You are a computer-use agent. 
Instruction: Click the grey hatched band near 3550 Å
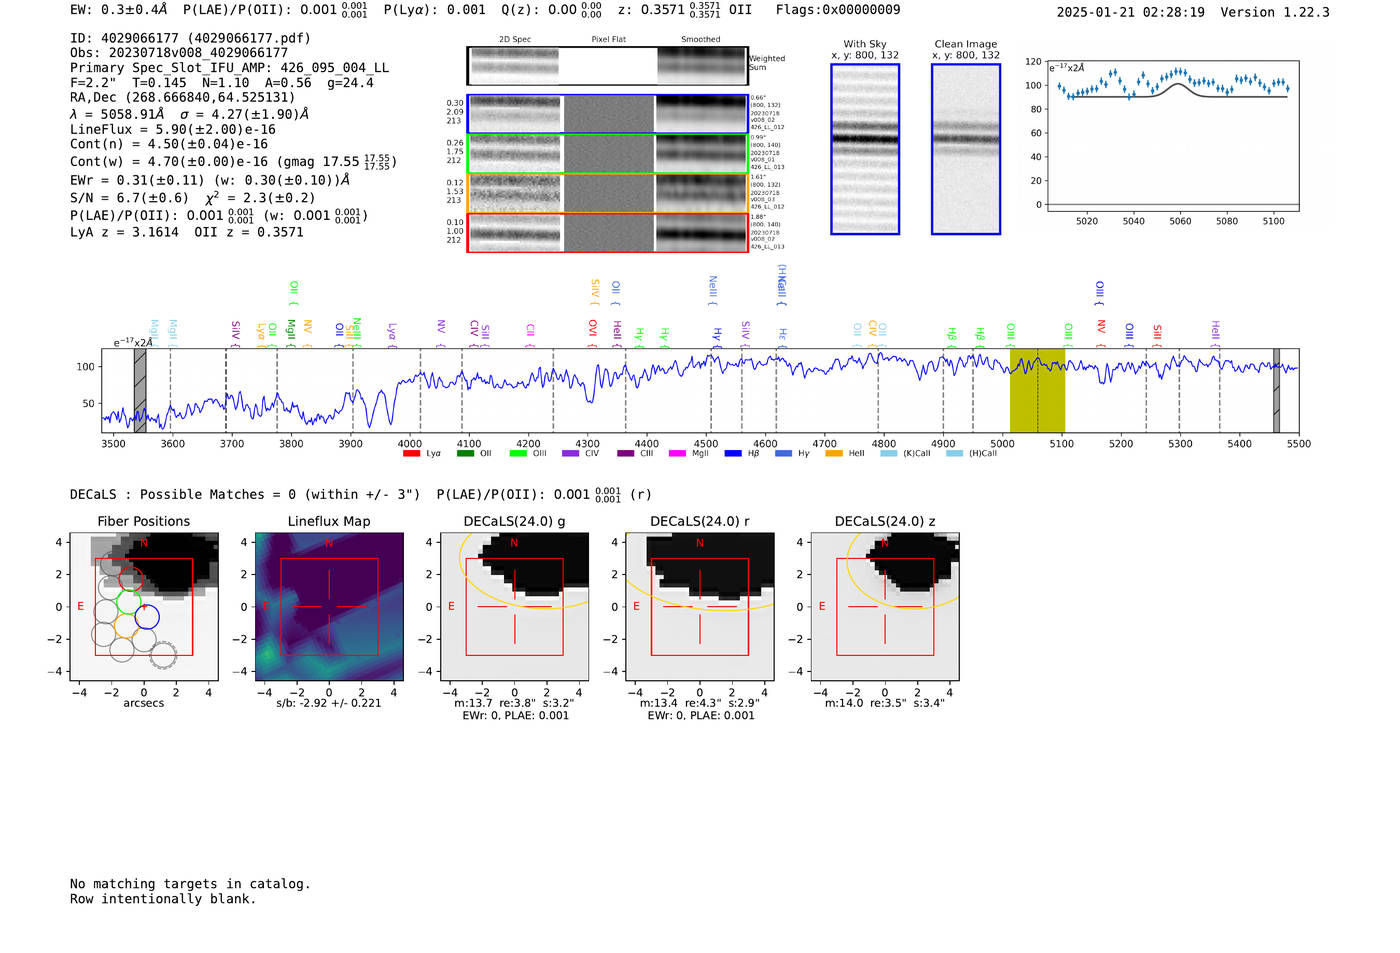pos(140,390)
